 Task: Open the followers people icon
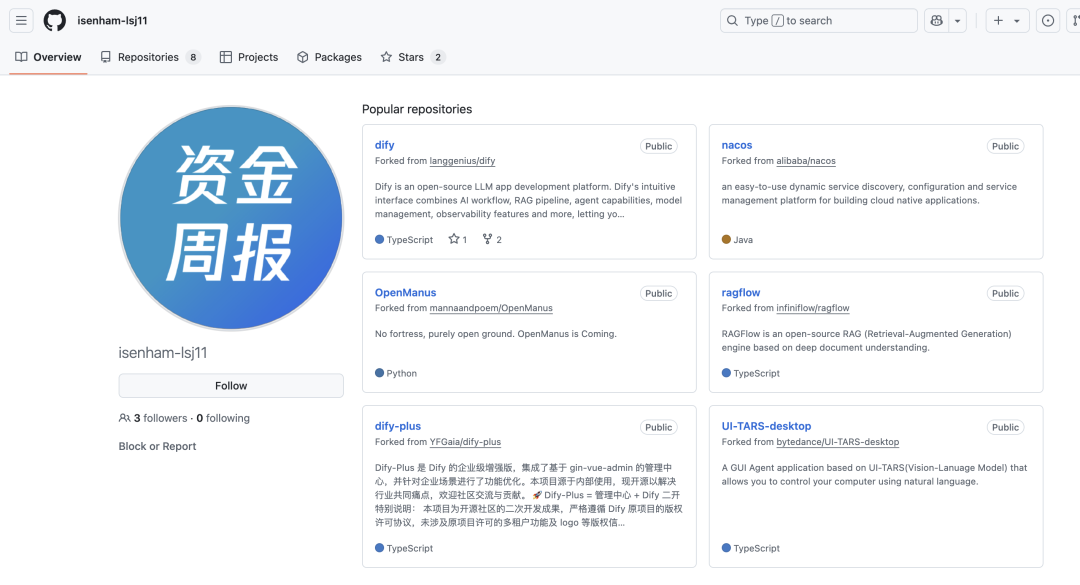tap(124, 418)
